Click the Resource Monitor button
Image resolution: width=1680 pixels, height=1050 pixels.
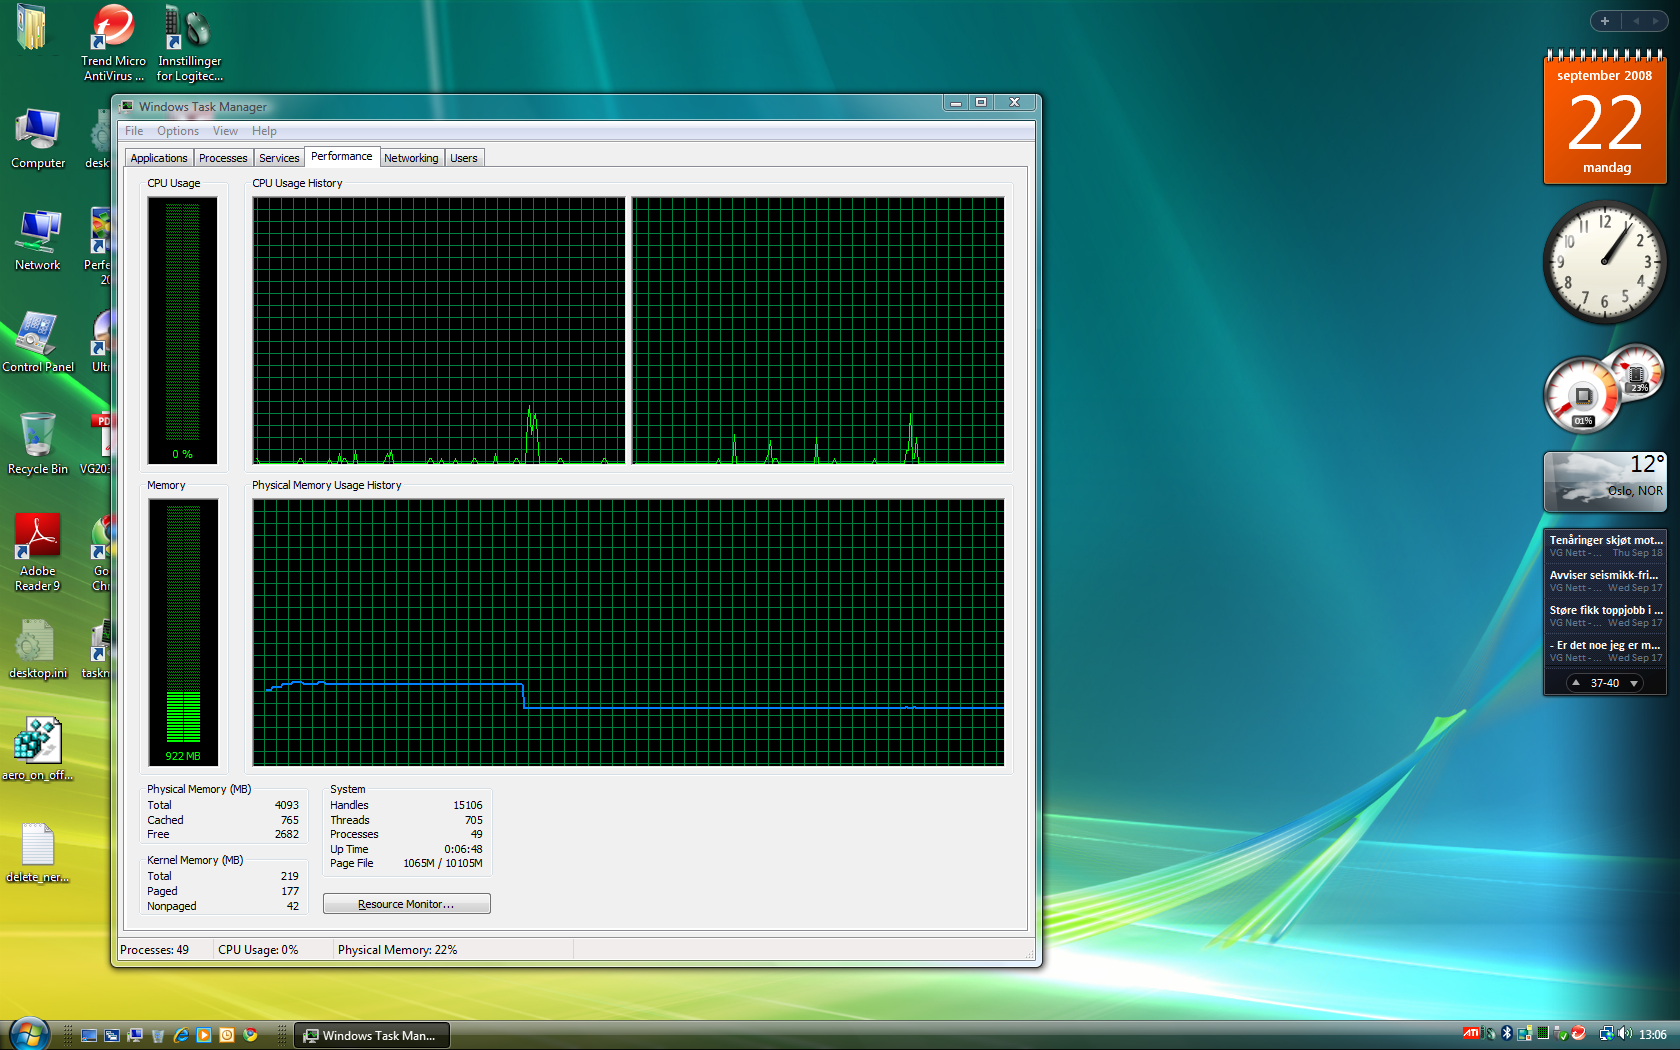pos(407,904)
